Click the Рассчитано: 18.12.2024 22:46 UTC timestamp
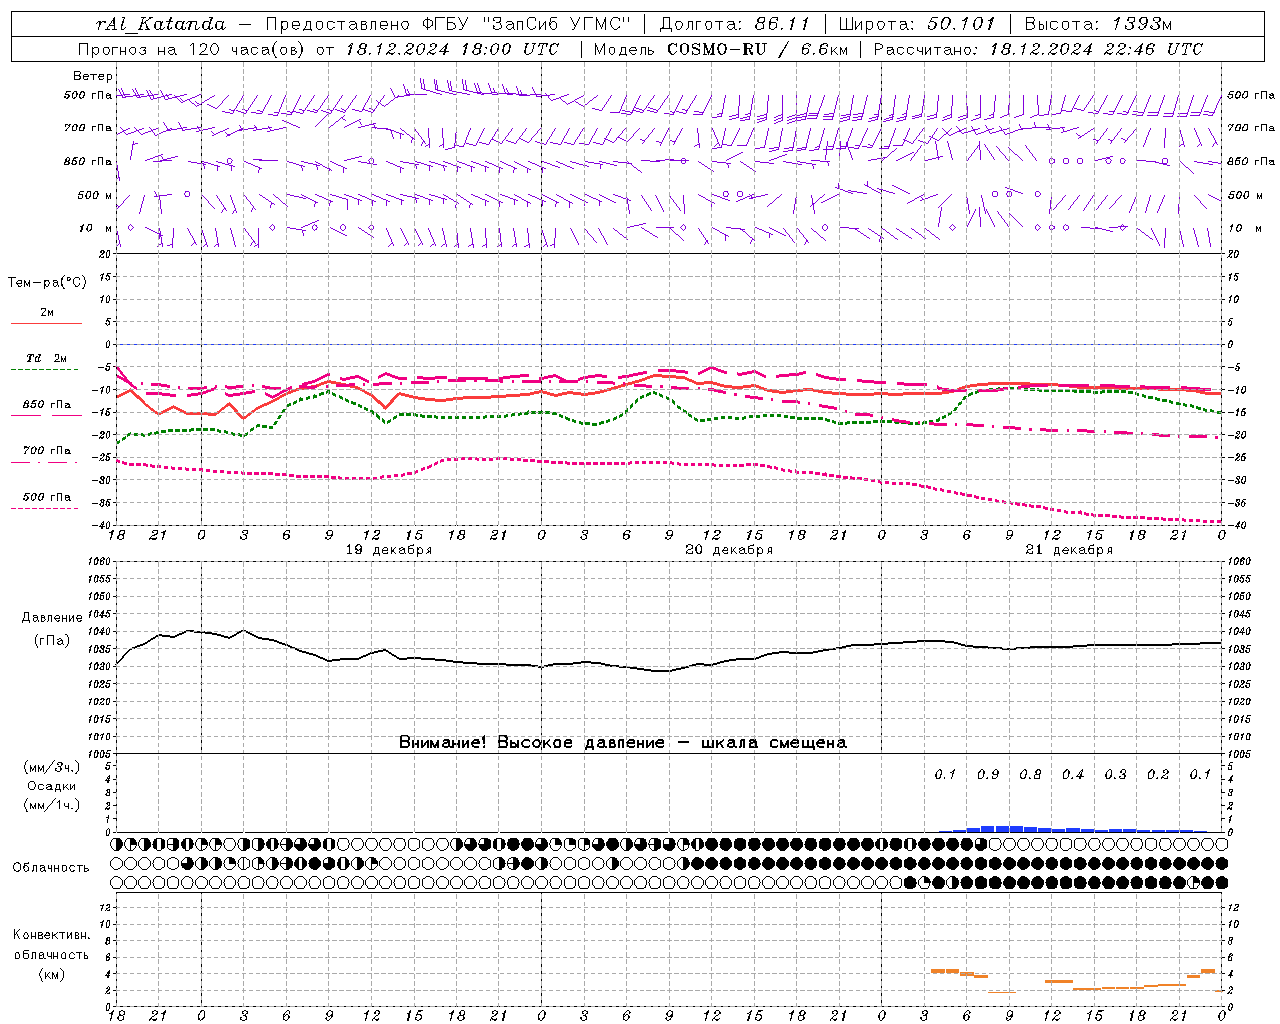The width and height of the screenshot is (1280, 1024). [x=1039, y=49]
